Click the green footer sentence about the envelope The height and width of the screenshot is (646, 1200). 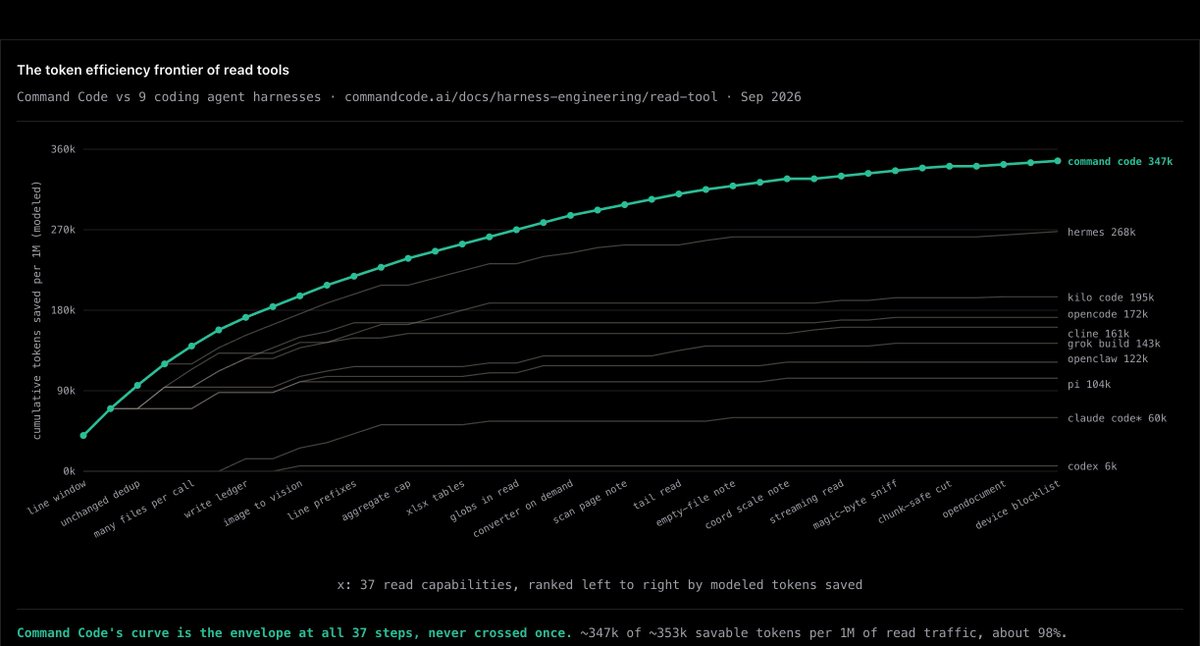(294, 633)
